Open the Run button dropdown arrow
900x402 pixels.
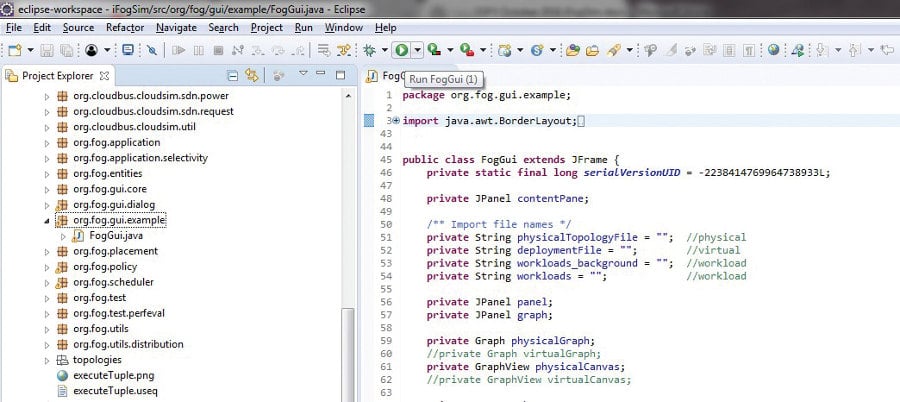[x=417, y=49]
